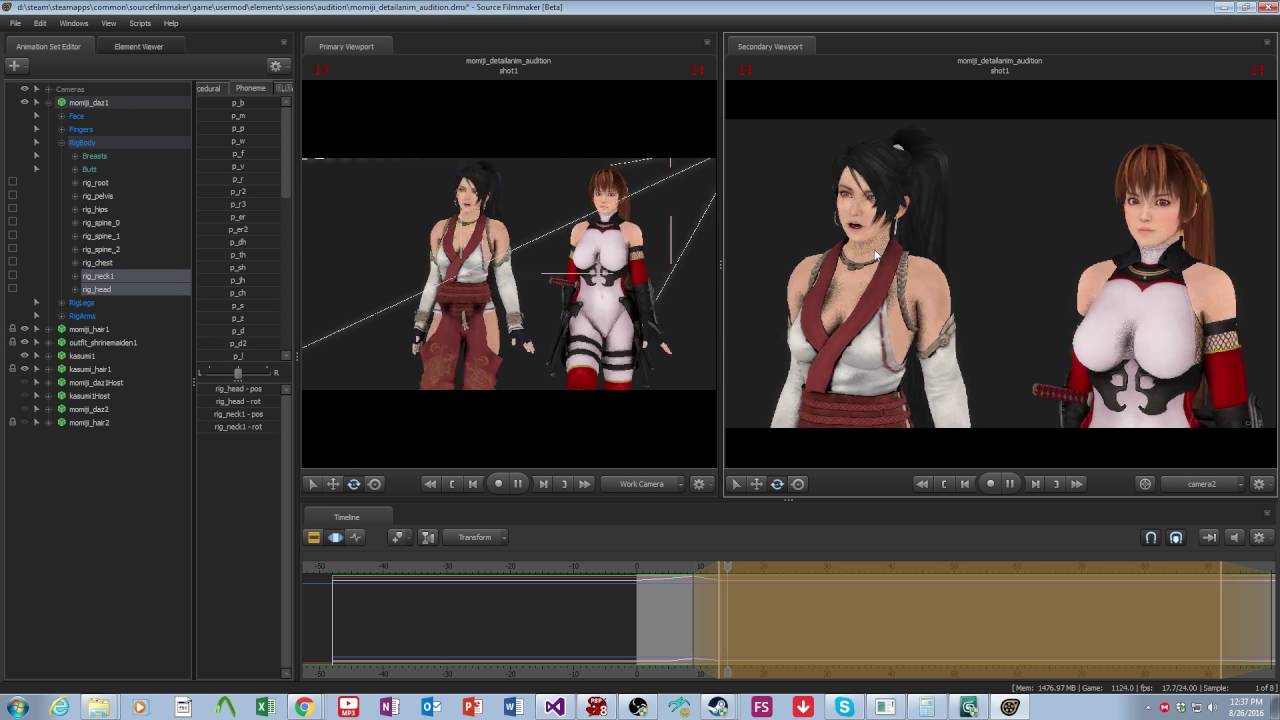Select the rig_neck1 control
Viewport: 1280px width, 720px height.
click(x=98, y=276)
